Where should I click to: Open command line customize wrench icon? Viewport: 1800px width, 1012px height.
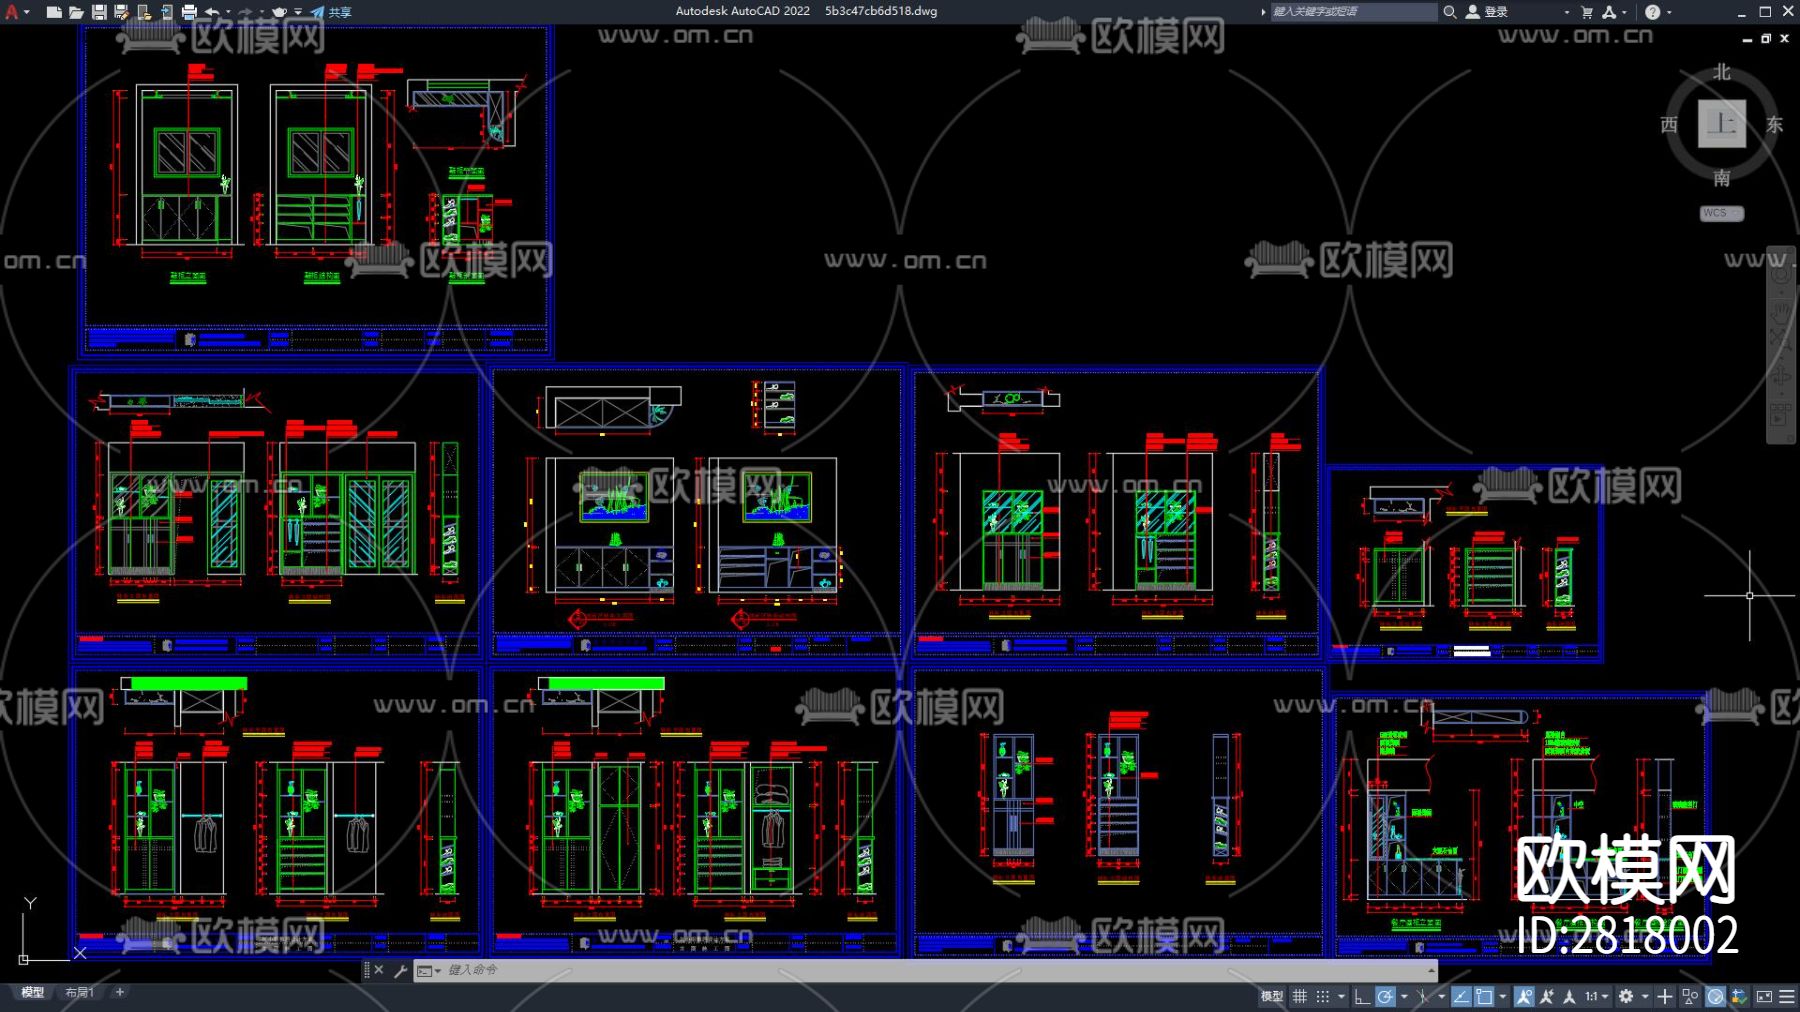pyautogui.click(x=400, y=970)
